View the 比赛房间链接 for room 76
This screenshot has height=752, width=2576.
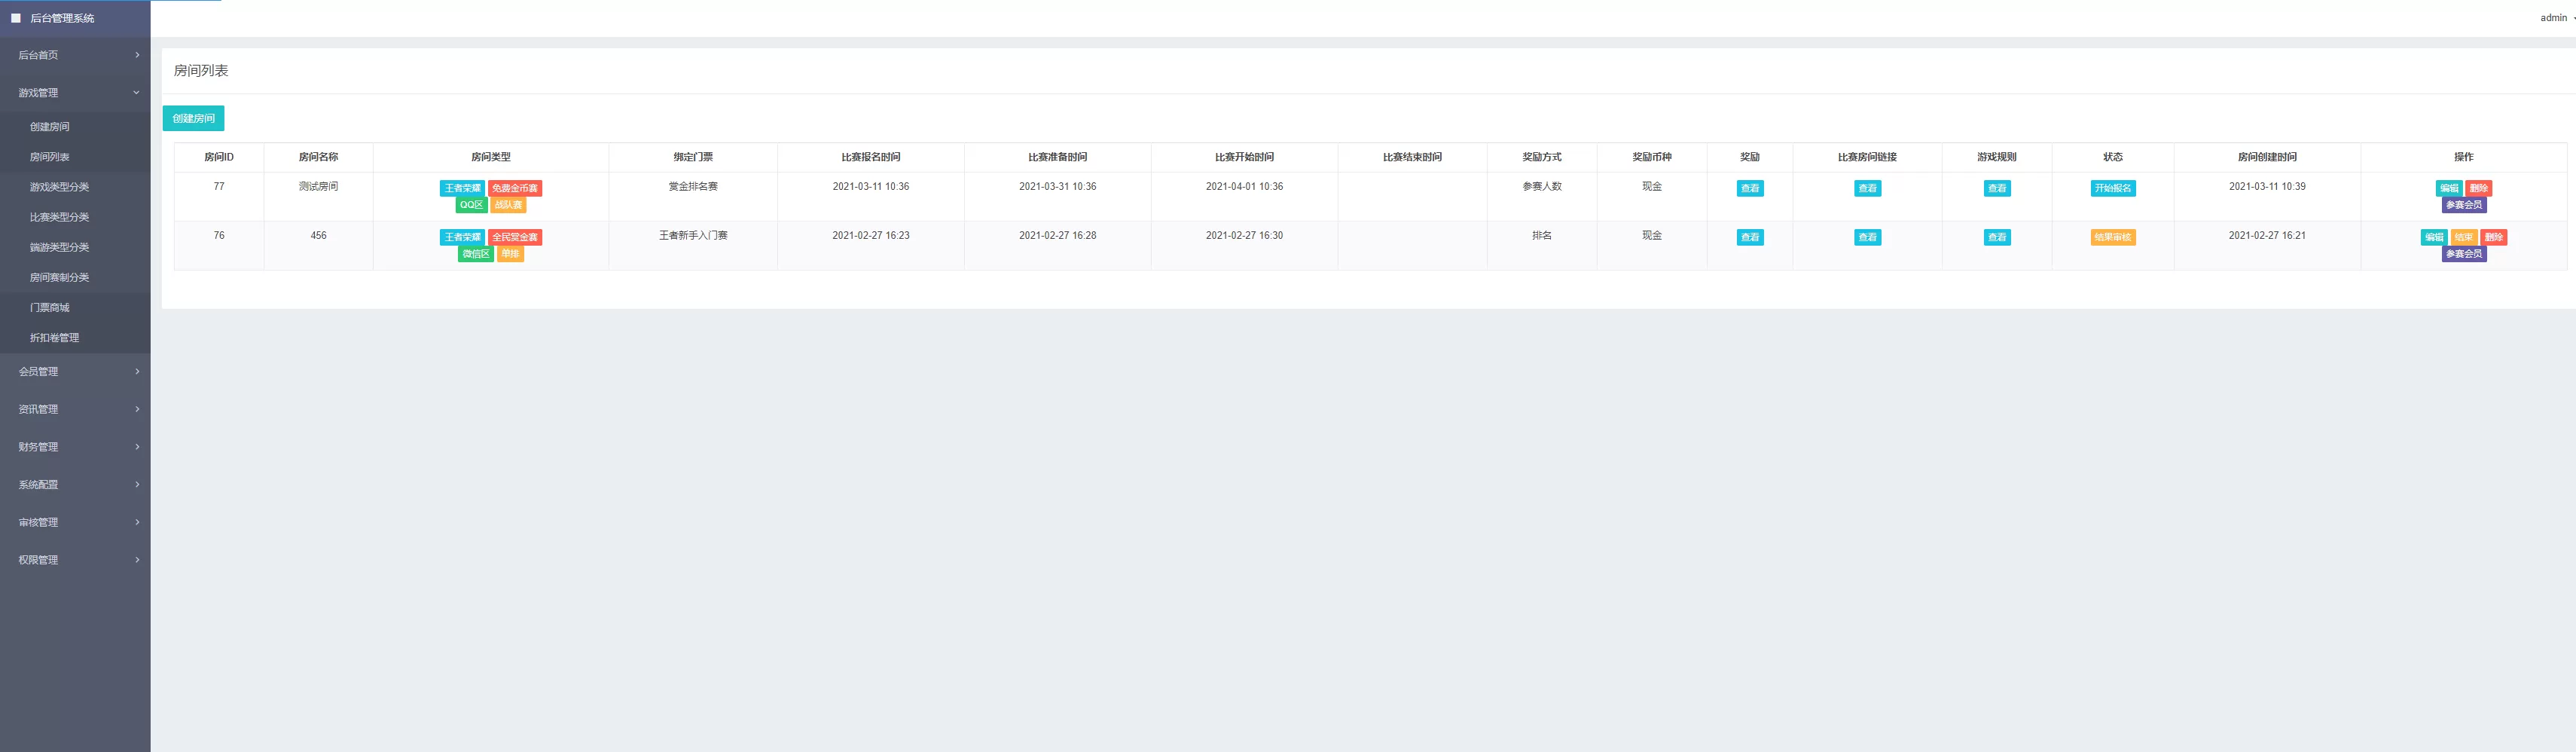1866,237
